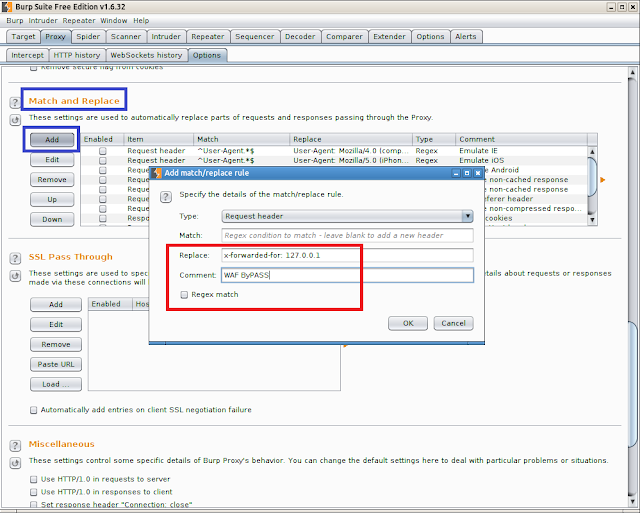Image resolution: width=640 pixels, height=513 pixels.
Task: Click the Replace column header
Action: (x=351, y=139)
